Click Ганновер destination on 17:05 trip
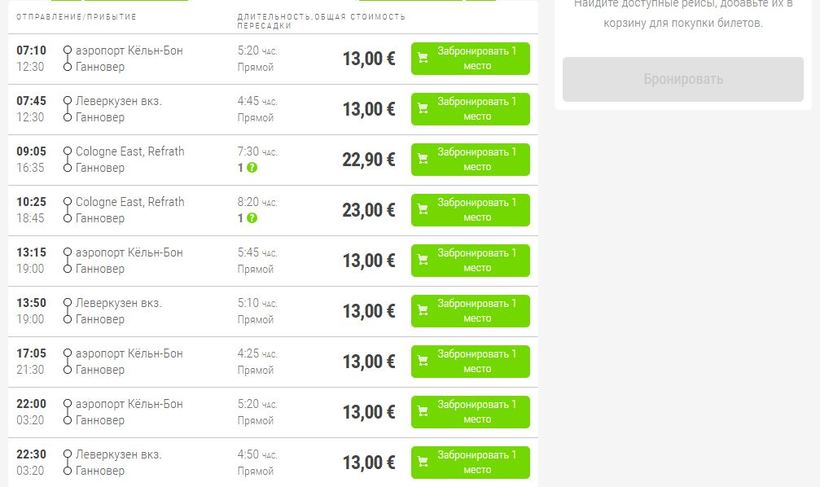The image size is (820, 487). click(x=100, y=369)
